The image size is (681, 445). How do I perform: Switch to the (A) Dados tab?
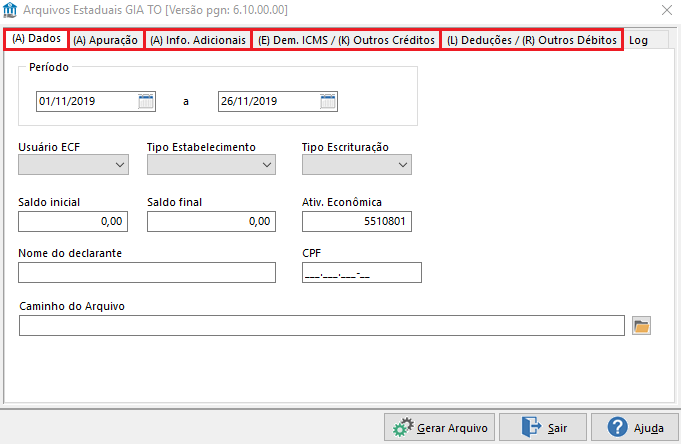[36, 39]
